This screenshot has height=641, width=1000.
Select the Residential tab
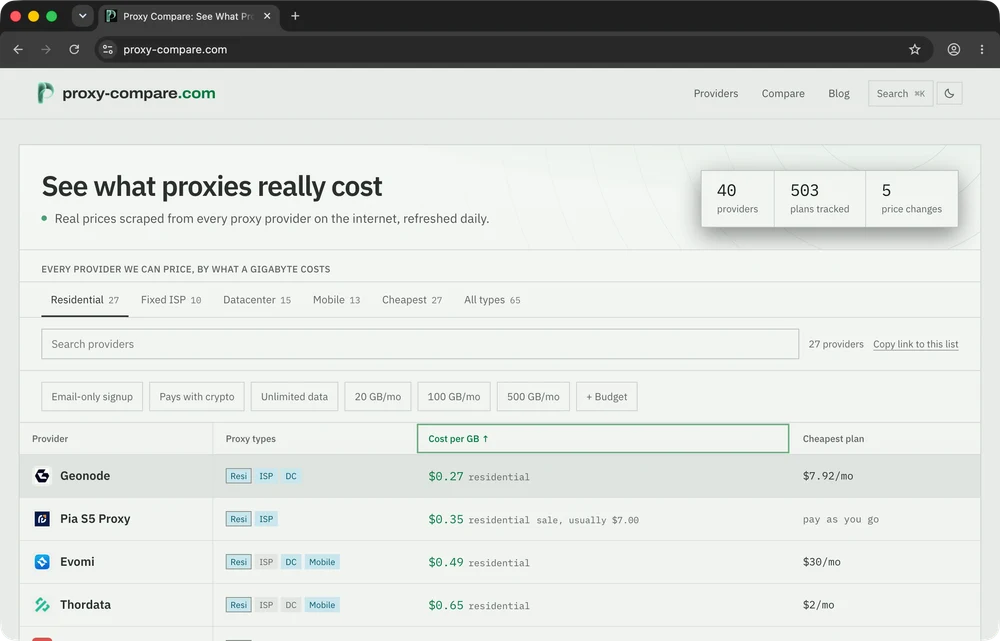click(x=85, y=300)
